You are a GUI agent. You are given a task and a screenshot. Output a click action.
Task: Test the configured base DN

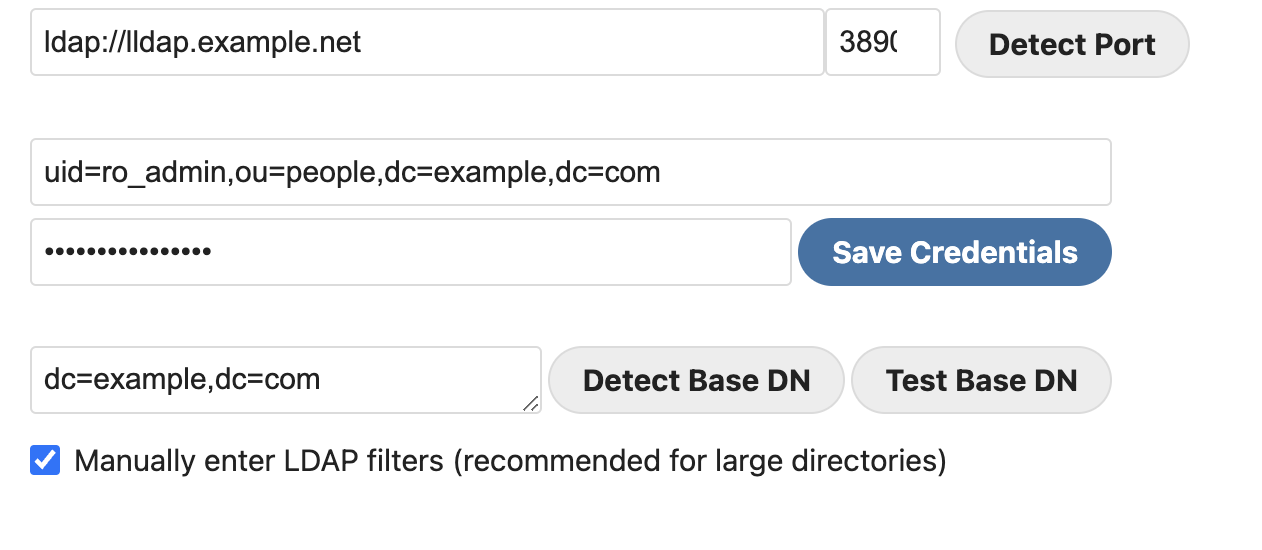(981, 380)
